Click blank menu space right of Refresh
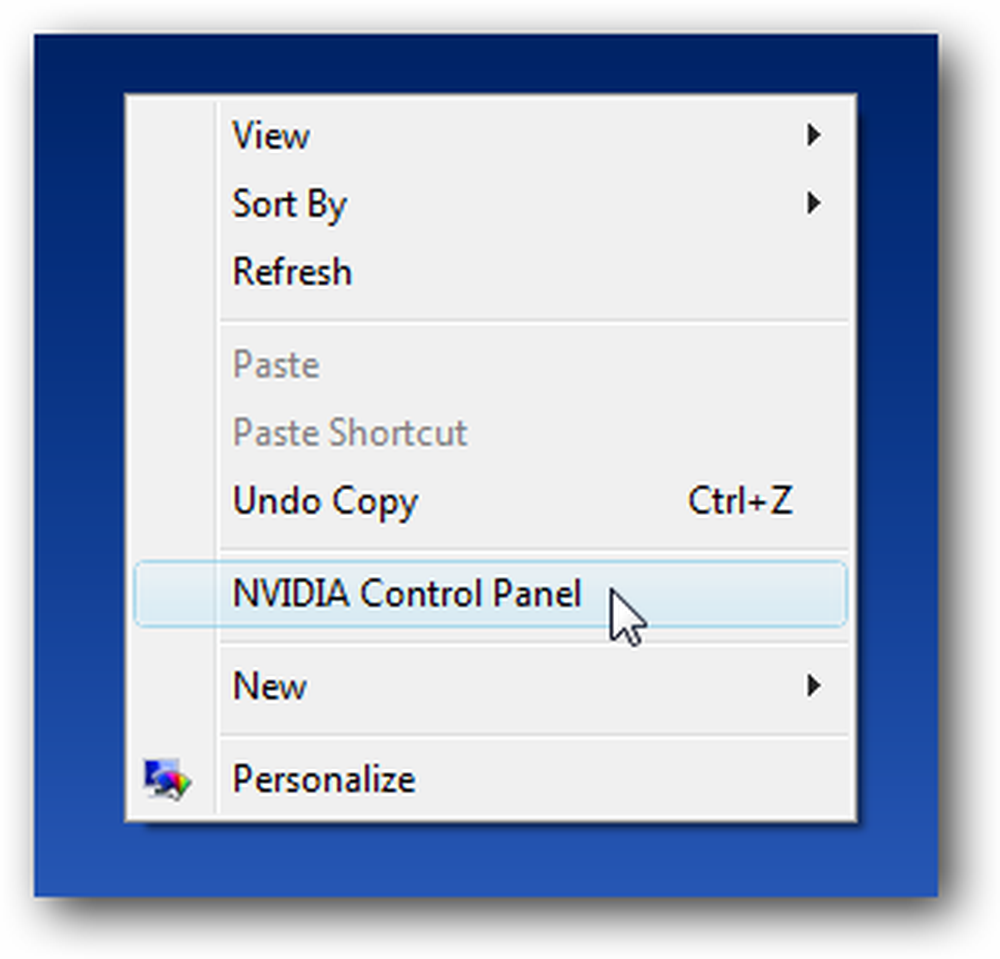 coord(599,272)
